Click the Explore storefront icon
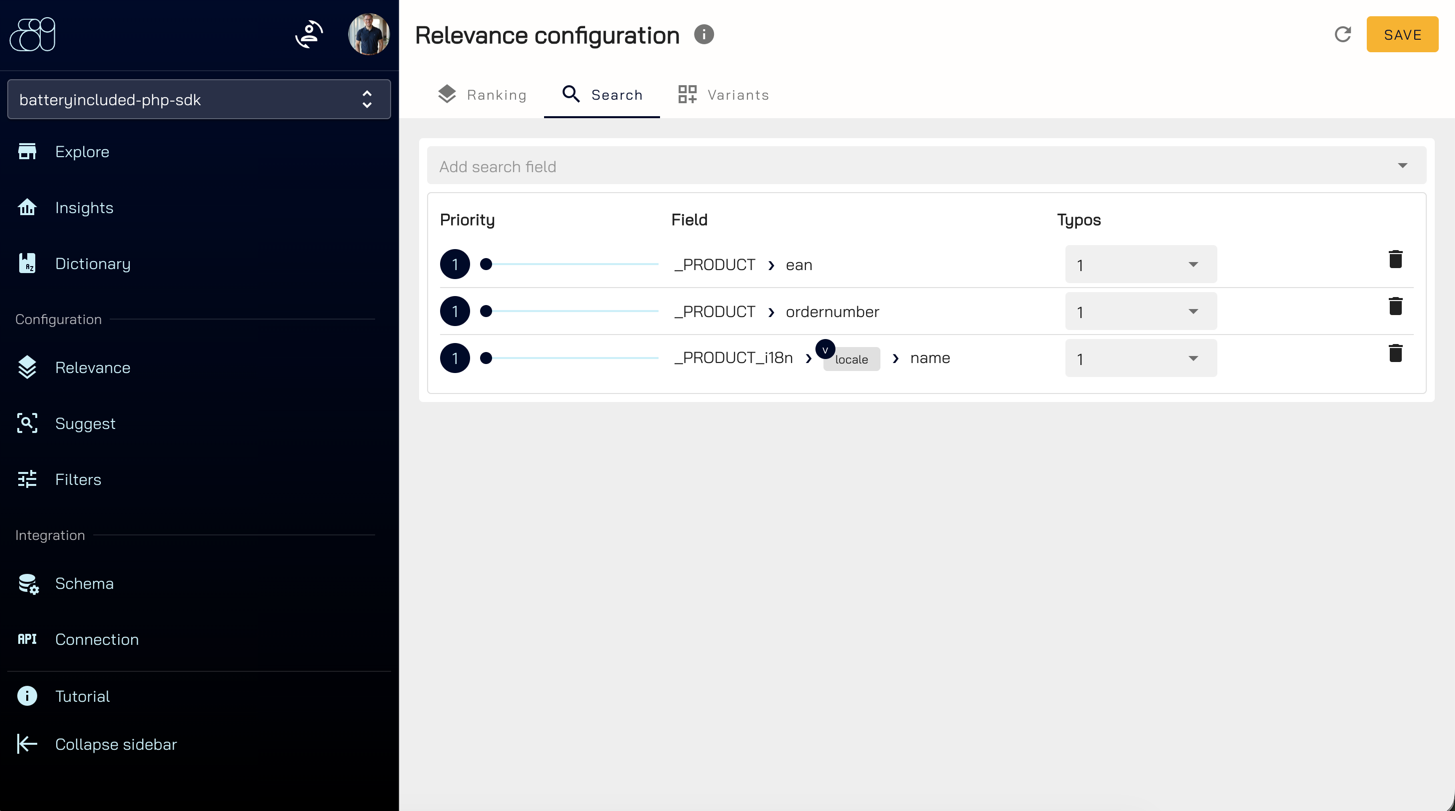 click(27, 152)
